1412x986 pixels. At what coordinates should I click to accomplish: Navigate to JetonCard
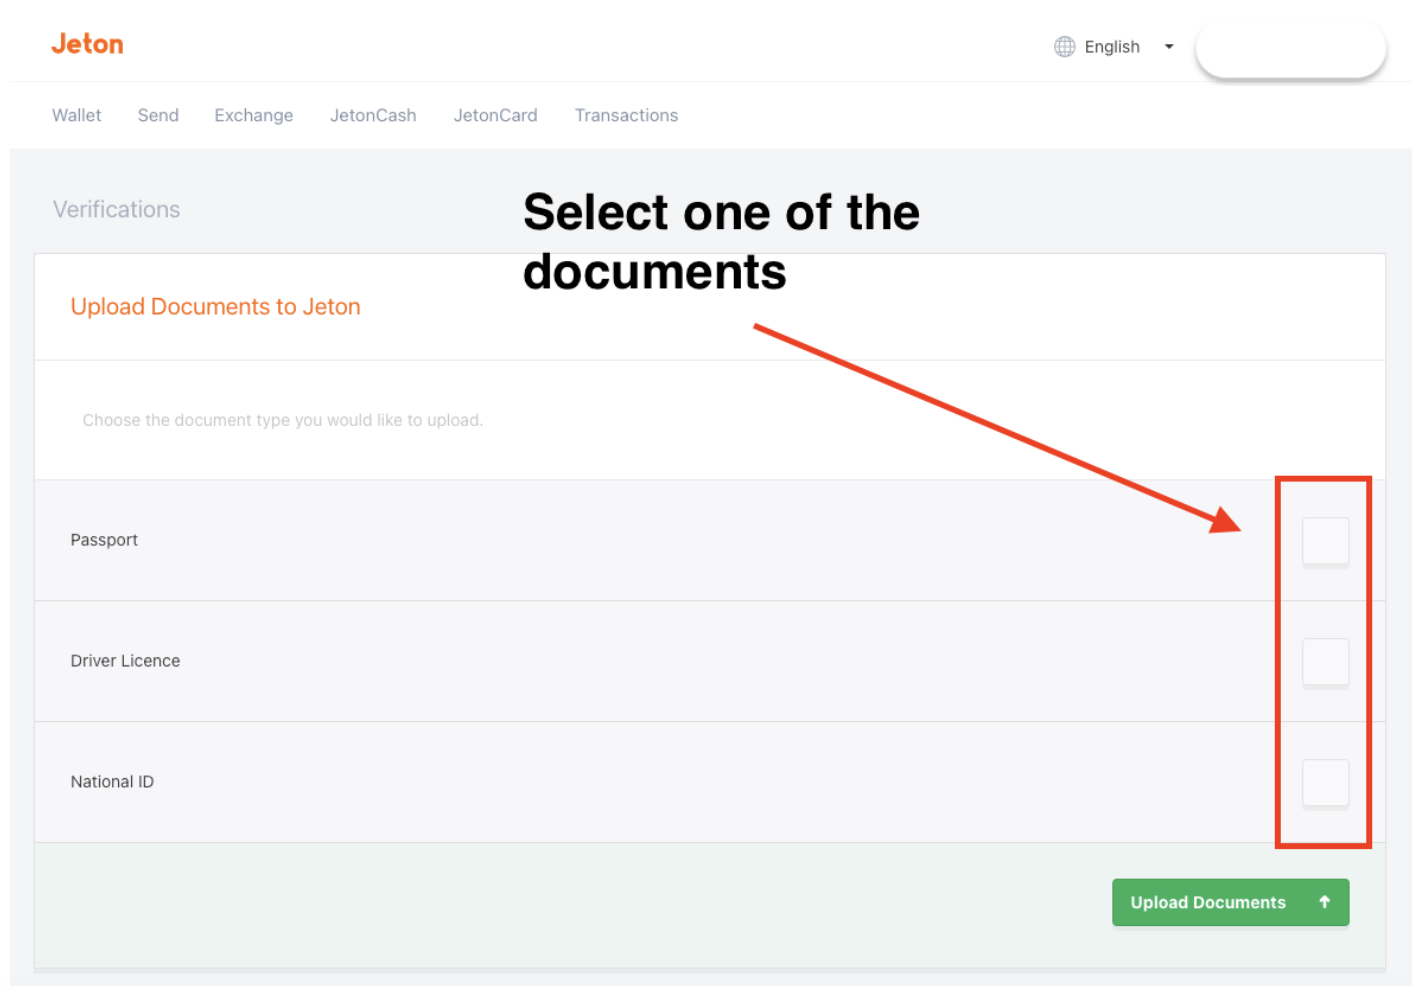(495, 115)
